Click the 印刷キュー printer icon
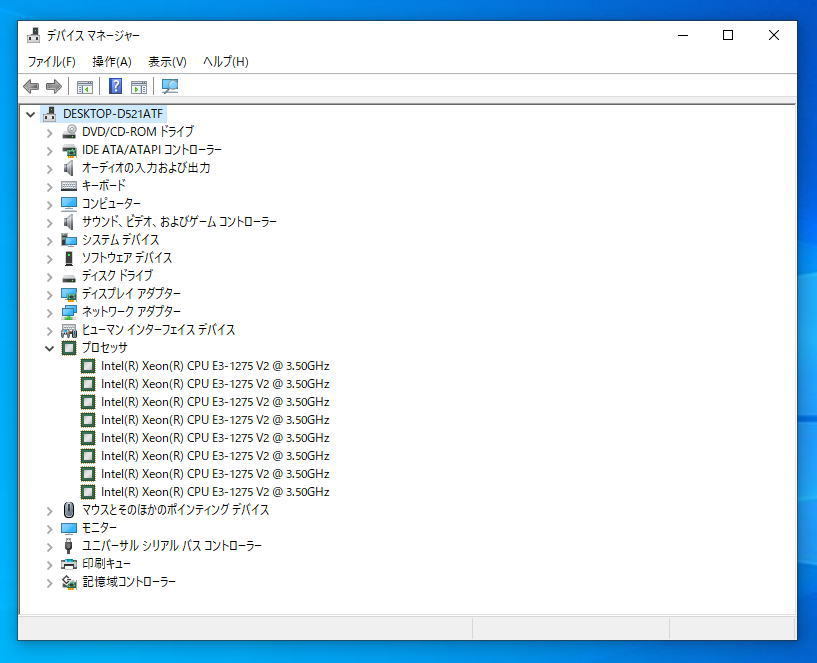Image resolution: width=817 pixels, height=663 pixels. point(69,564)
